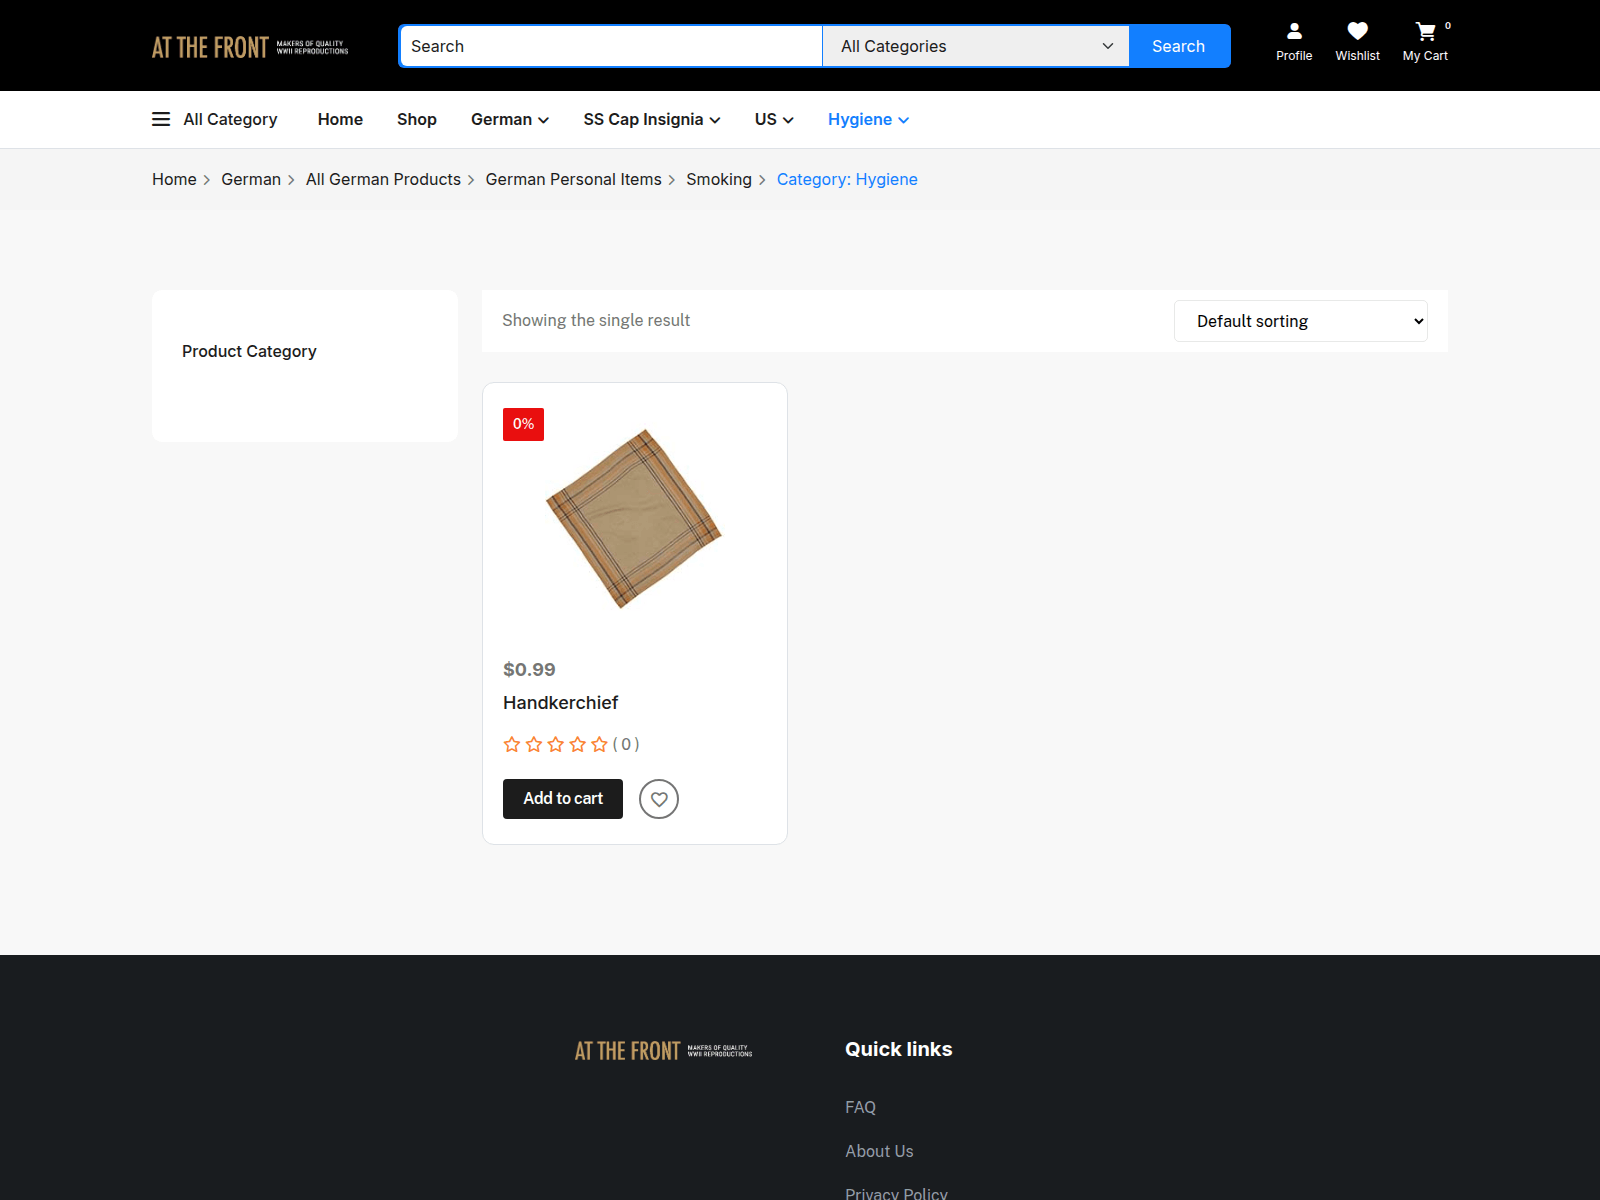Viewport: 1600px width, 1200px height.
Task: Expand the All Categories search dropdown
Action: tap(976, 46)
